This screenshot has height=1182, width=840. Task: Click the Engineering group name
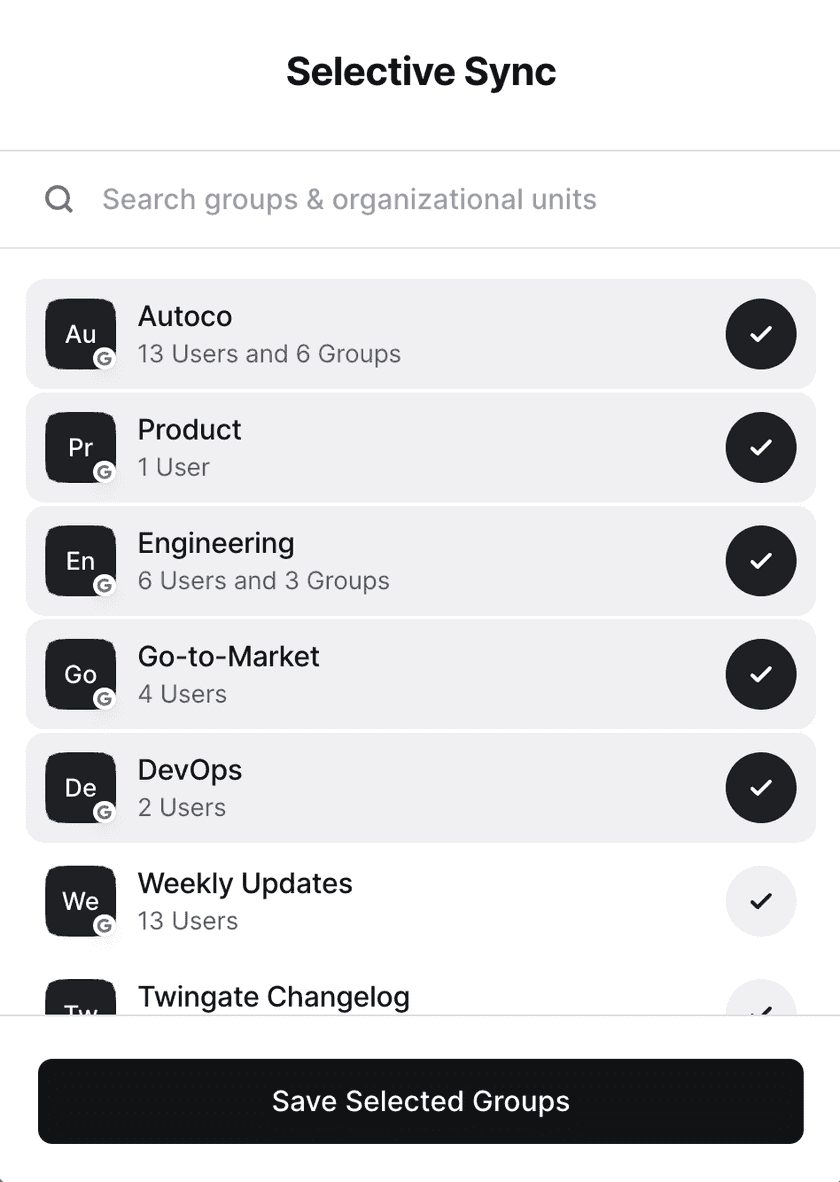tap(216, 543)
